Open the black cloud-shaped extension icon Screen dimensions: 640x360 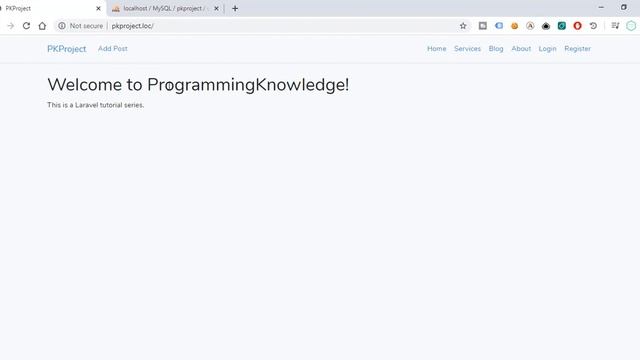[546, 26]
